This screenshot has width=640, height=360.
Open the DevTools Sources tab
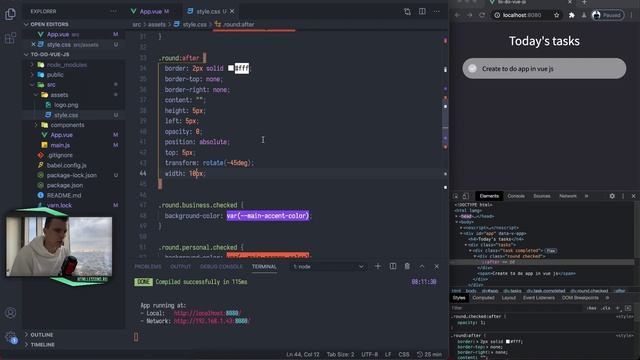[x=542, y=196]
